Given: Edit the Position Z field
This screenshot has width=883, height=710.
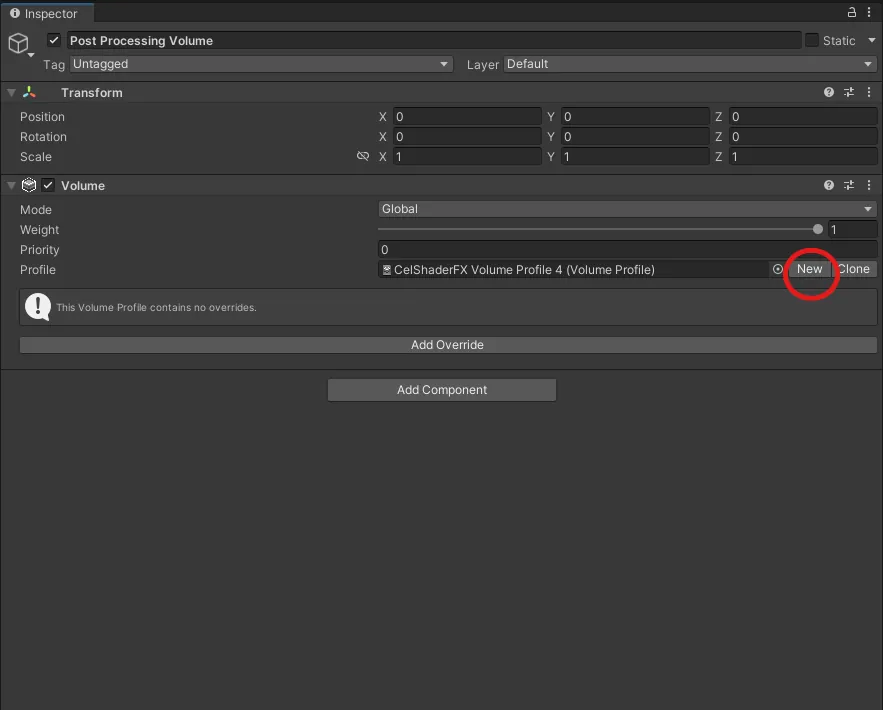Looking at the screenshot, I should click(x=802, y=117).
